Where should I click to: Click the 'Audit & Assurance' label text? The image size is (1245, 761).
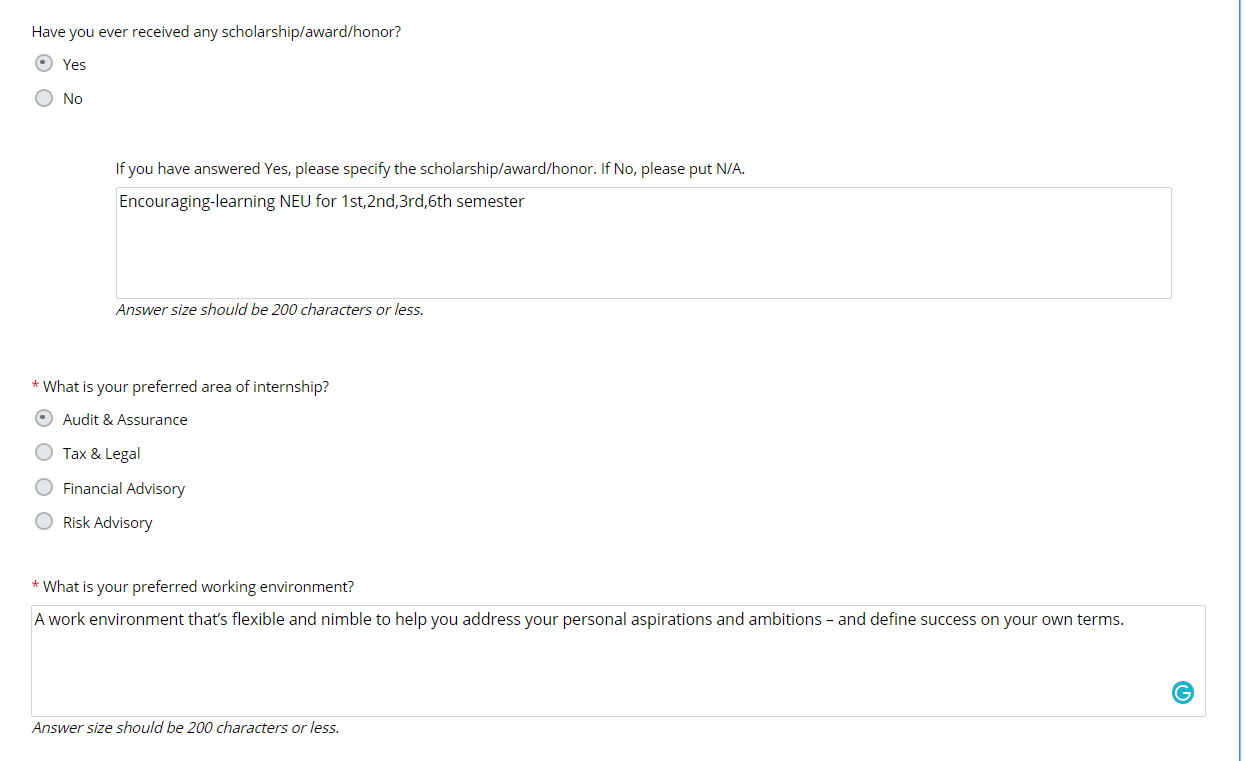[x=125, y=420]
